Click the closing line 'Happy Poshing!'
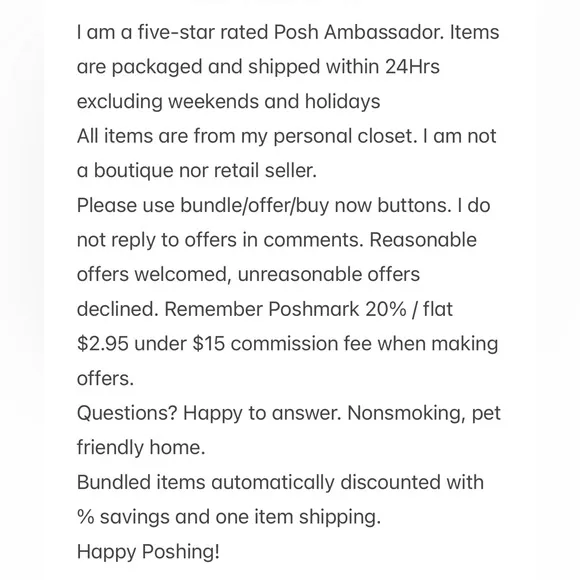The image size is (580, 580). pos(148,552)
